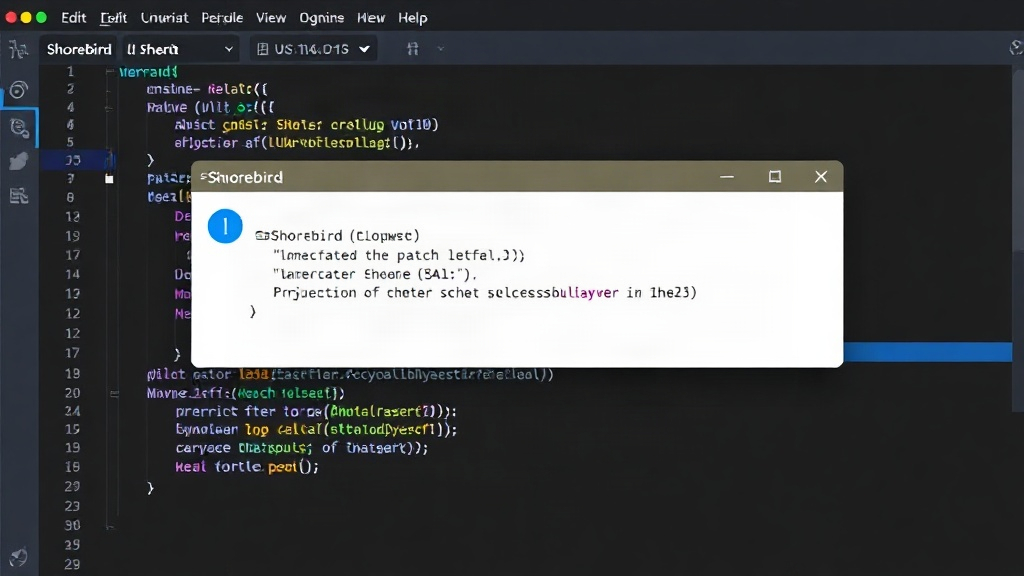Open the Help menu
1024x576 pixels.
(413, 18)
